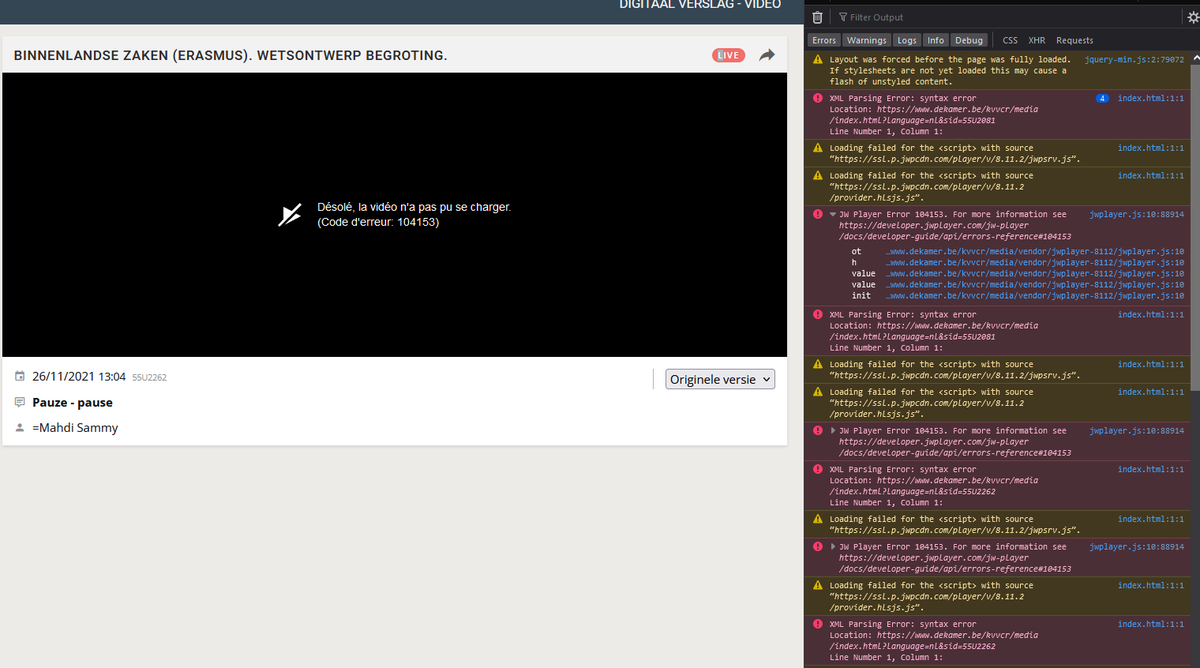Open the Originele versie dropdown
The height and width of the screenshot is (668, 1200).
720,379
